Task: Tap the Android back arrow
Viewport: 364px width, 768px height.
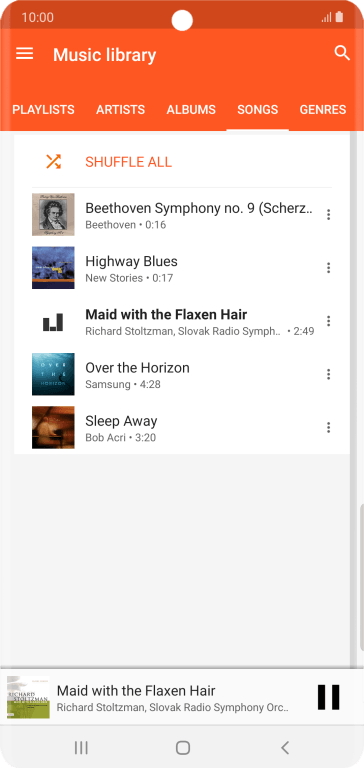Action: pyautogui.click(x=285, y=747)
